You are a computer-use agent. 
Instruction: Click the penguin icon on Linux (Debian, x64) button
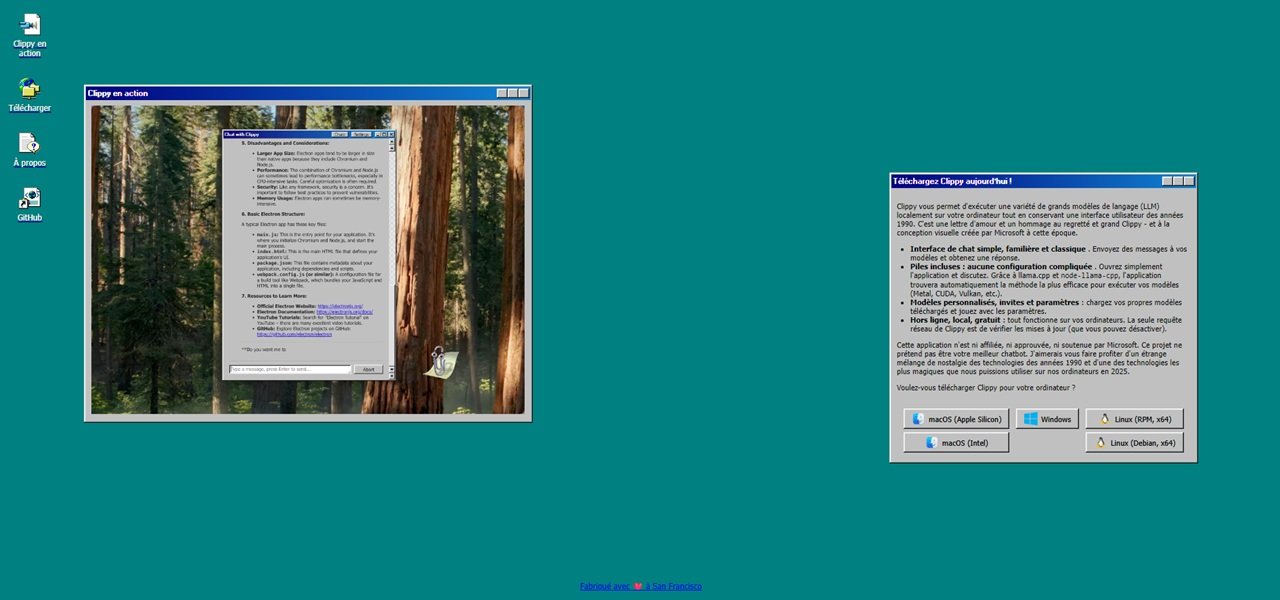[x=1100, y=442]
